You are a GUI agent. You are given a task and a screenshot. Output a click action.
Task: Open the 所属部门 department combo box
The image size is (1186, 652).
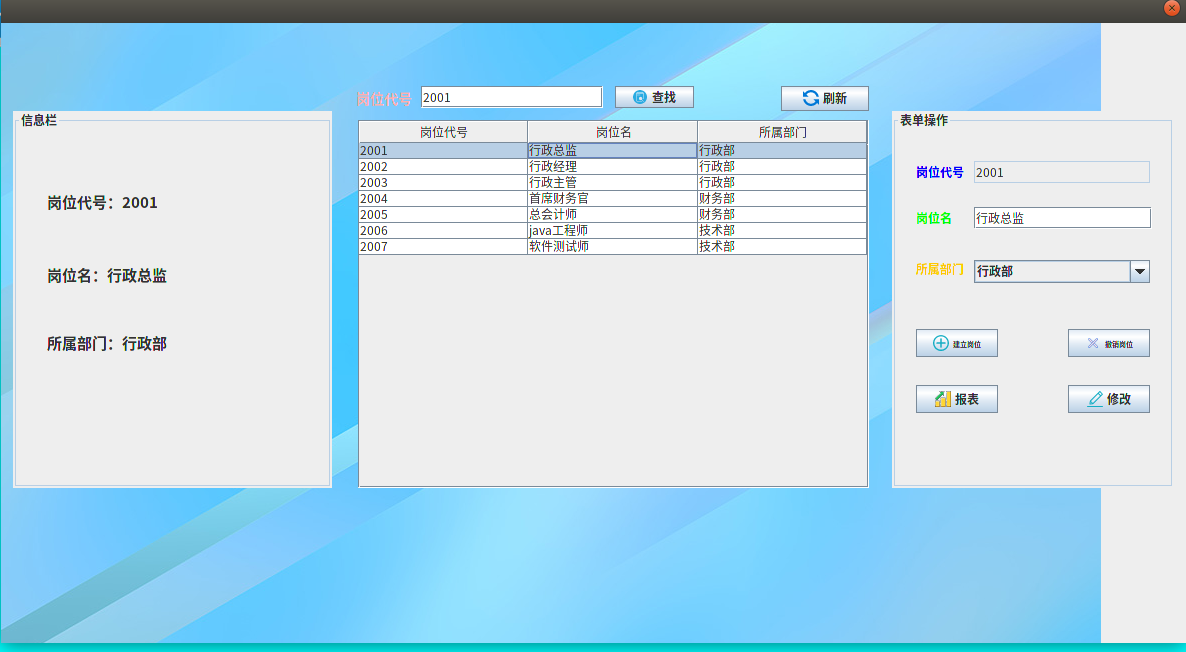click(1062, 272)
